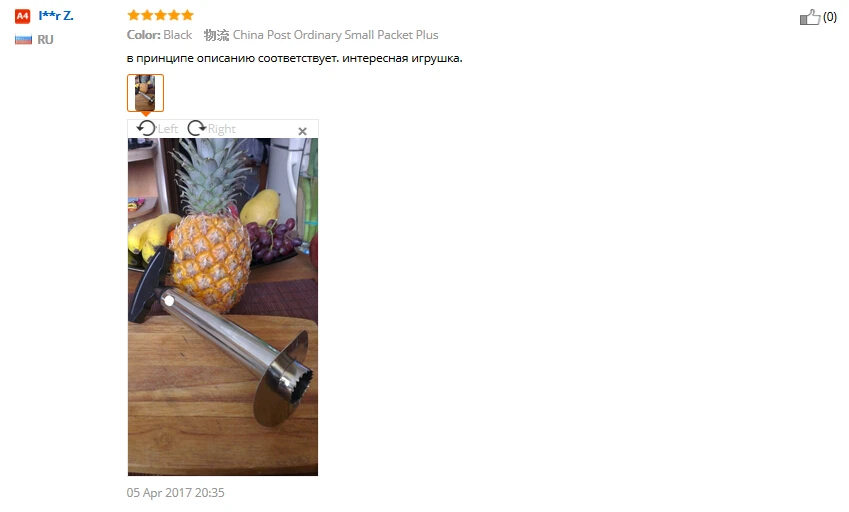Click the five-star rating
The image size is (849, 512).
coord(160,15)
